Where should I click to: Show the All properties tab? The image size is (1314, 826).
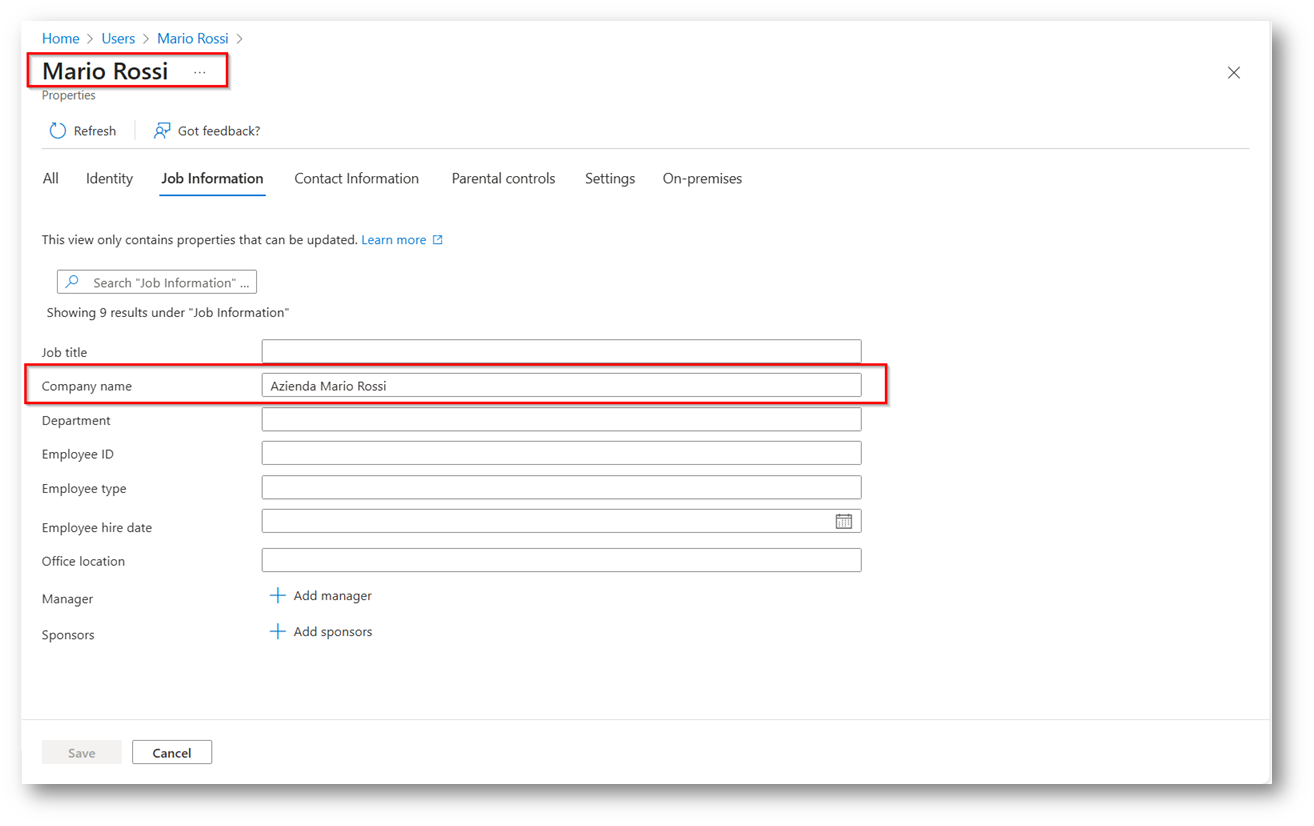point(51,179)
